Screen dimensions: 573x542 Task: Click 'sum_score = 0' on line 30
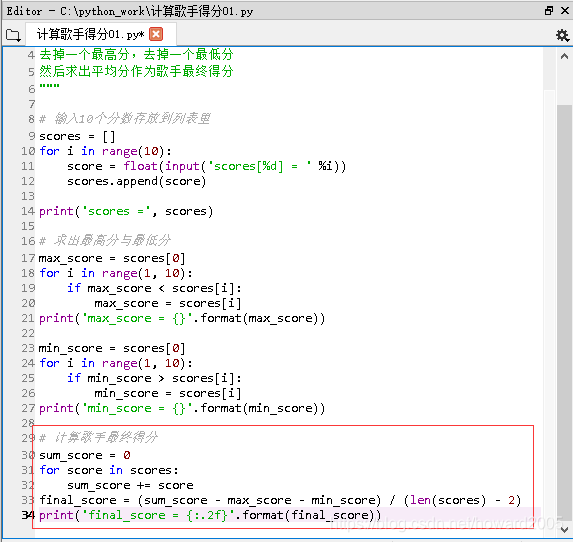(85, 455)
